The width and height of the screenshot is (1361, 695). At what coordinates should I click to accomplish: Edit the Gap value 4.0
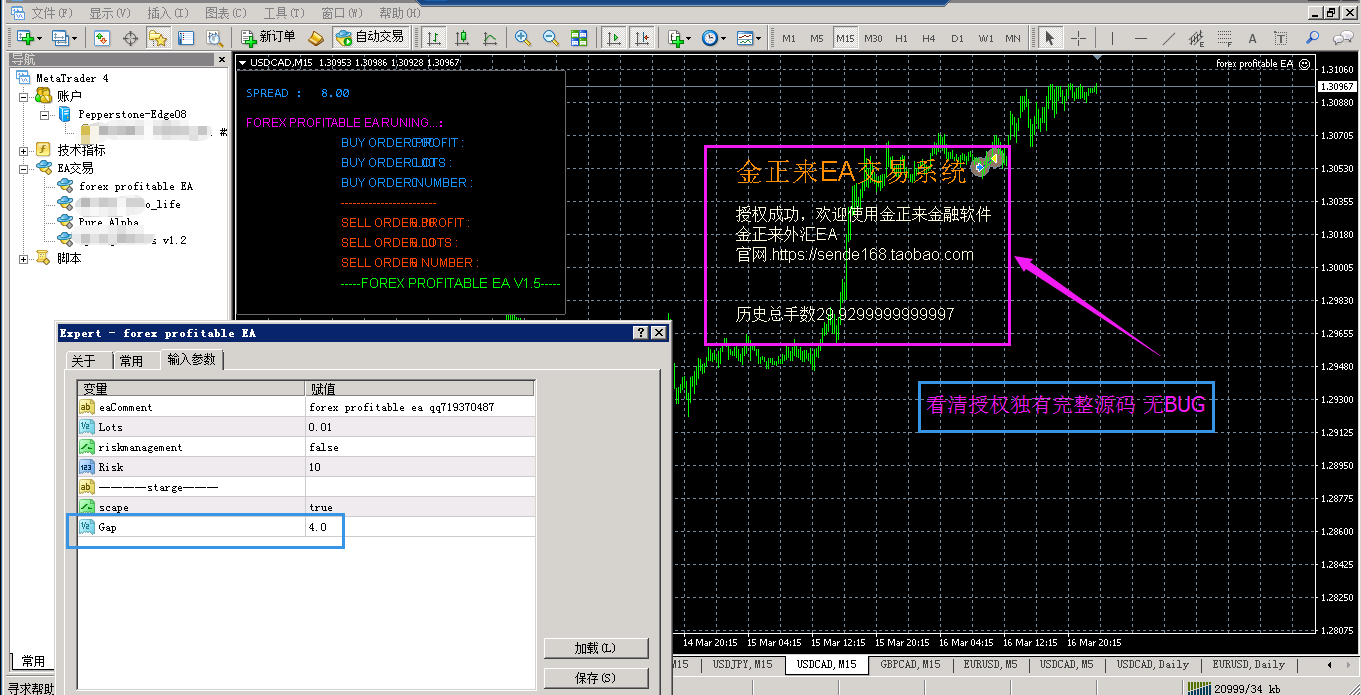420,527
